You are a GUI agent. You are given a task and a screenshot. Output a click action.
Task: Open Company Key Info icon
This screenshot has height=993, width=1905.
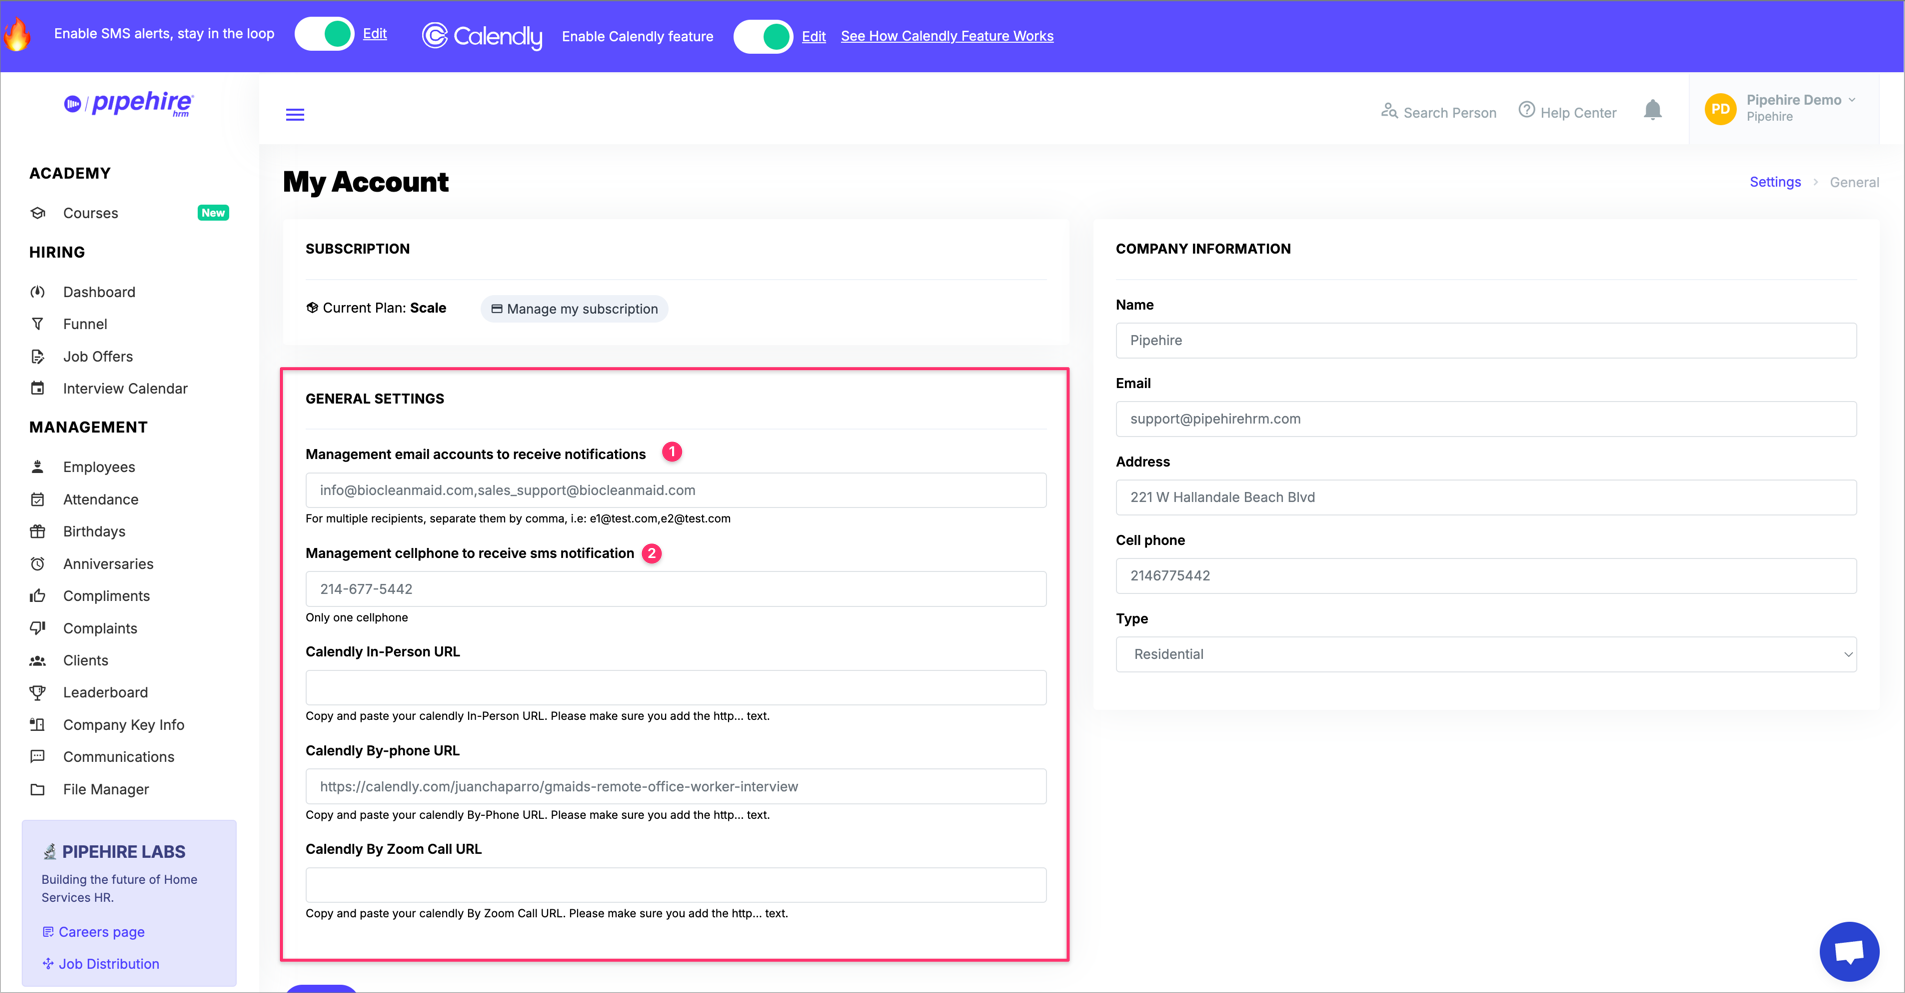[x=38, y=725]
